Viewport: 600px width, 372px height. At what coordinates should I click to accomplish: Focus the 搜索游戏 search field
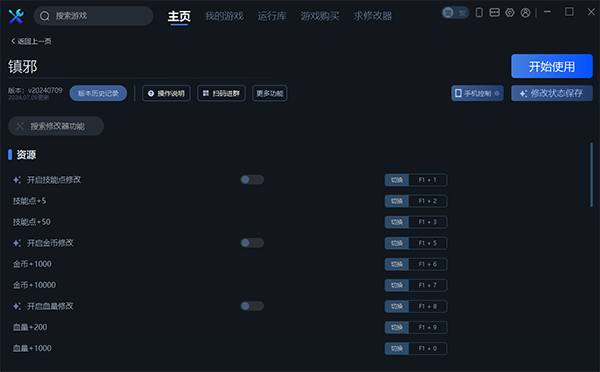tap(93, 16)
